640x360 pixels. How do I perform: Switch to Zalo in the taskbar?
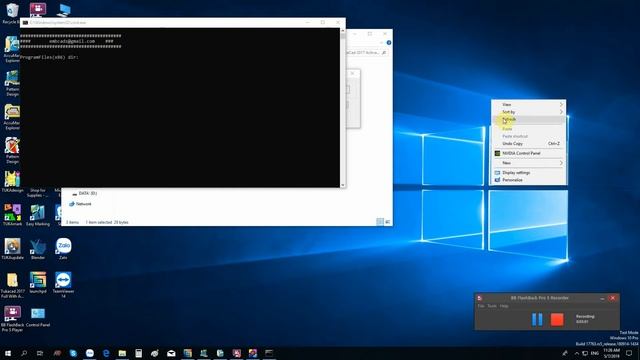click(89, 353)
